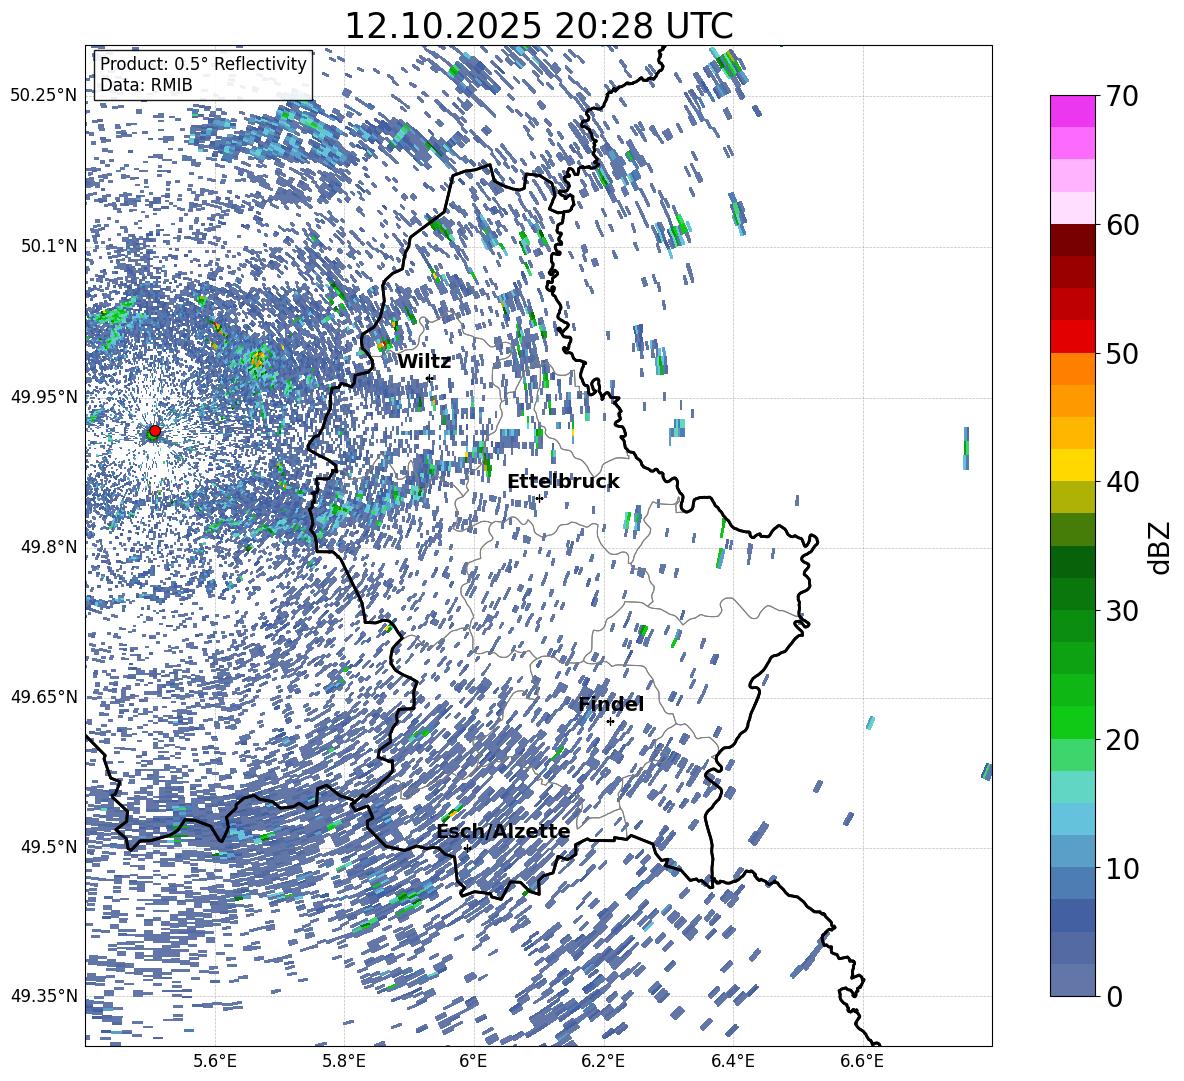Click the yellow 40 dBZ colorbar segment
Viewport: 1184px width, 1081px height.
(x=1072, y=465)
